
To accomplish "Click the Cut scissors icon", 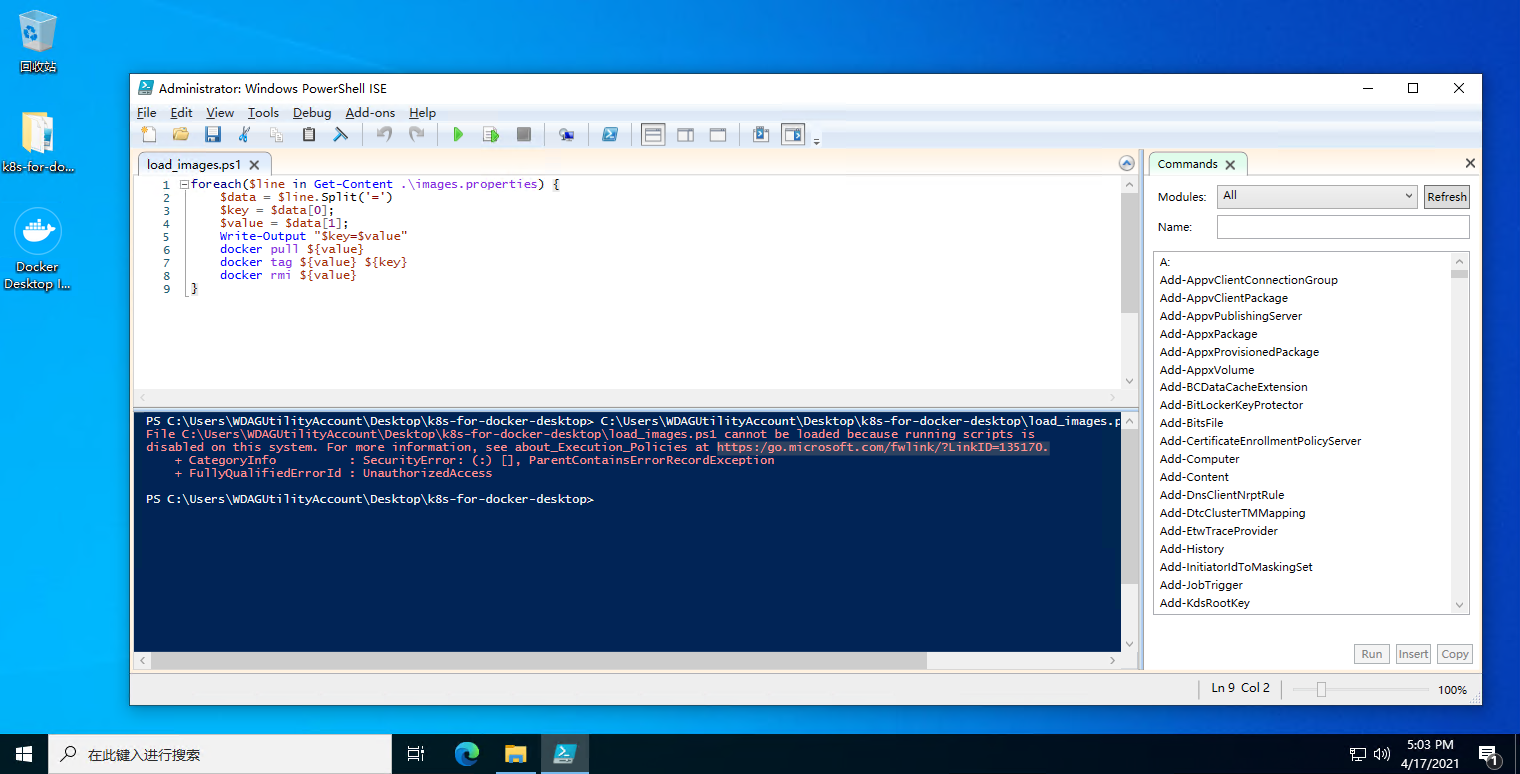I will [x=244, y=134].
